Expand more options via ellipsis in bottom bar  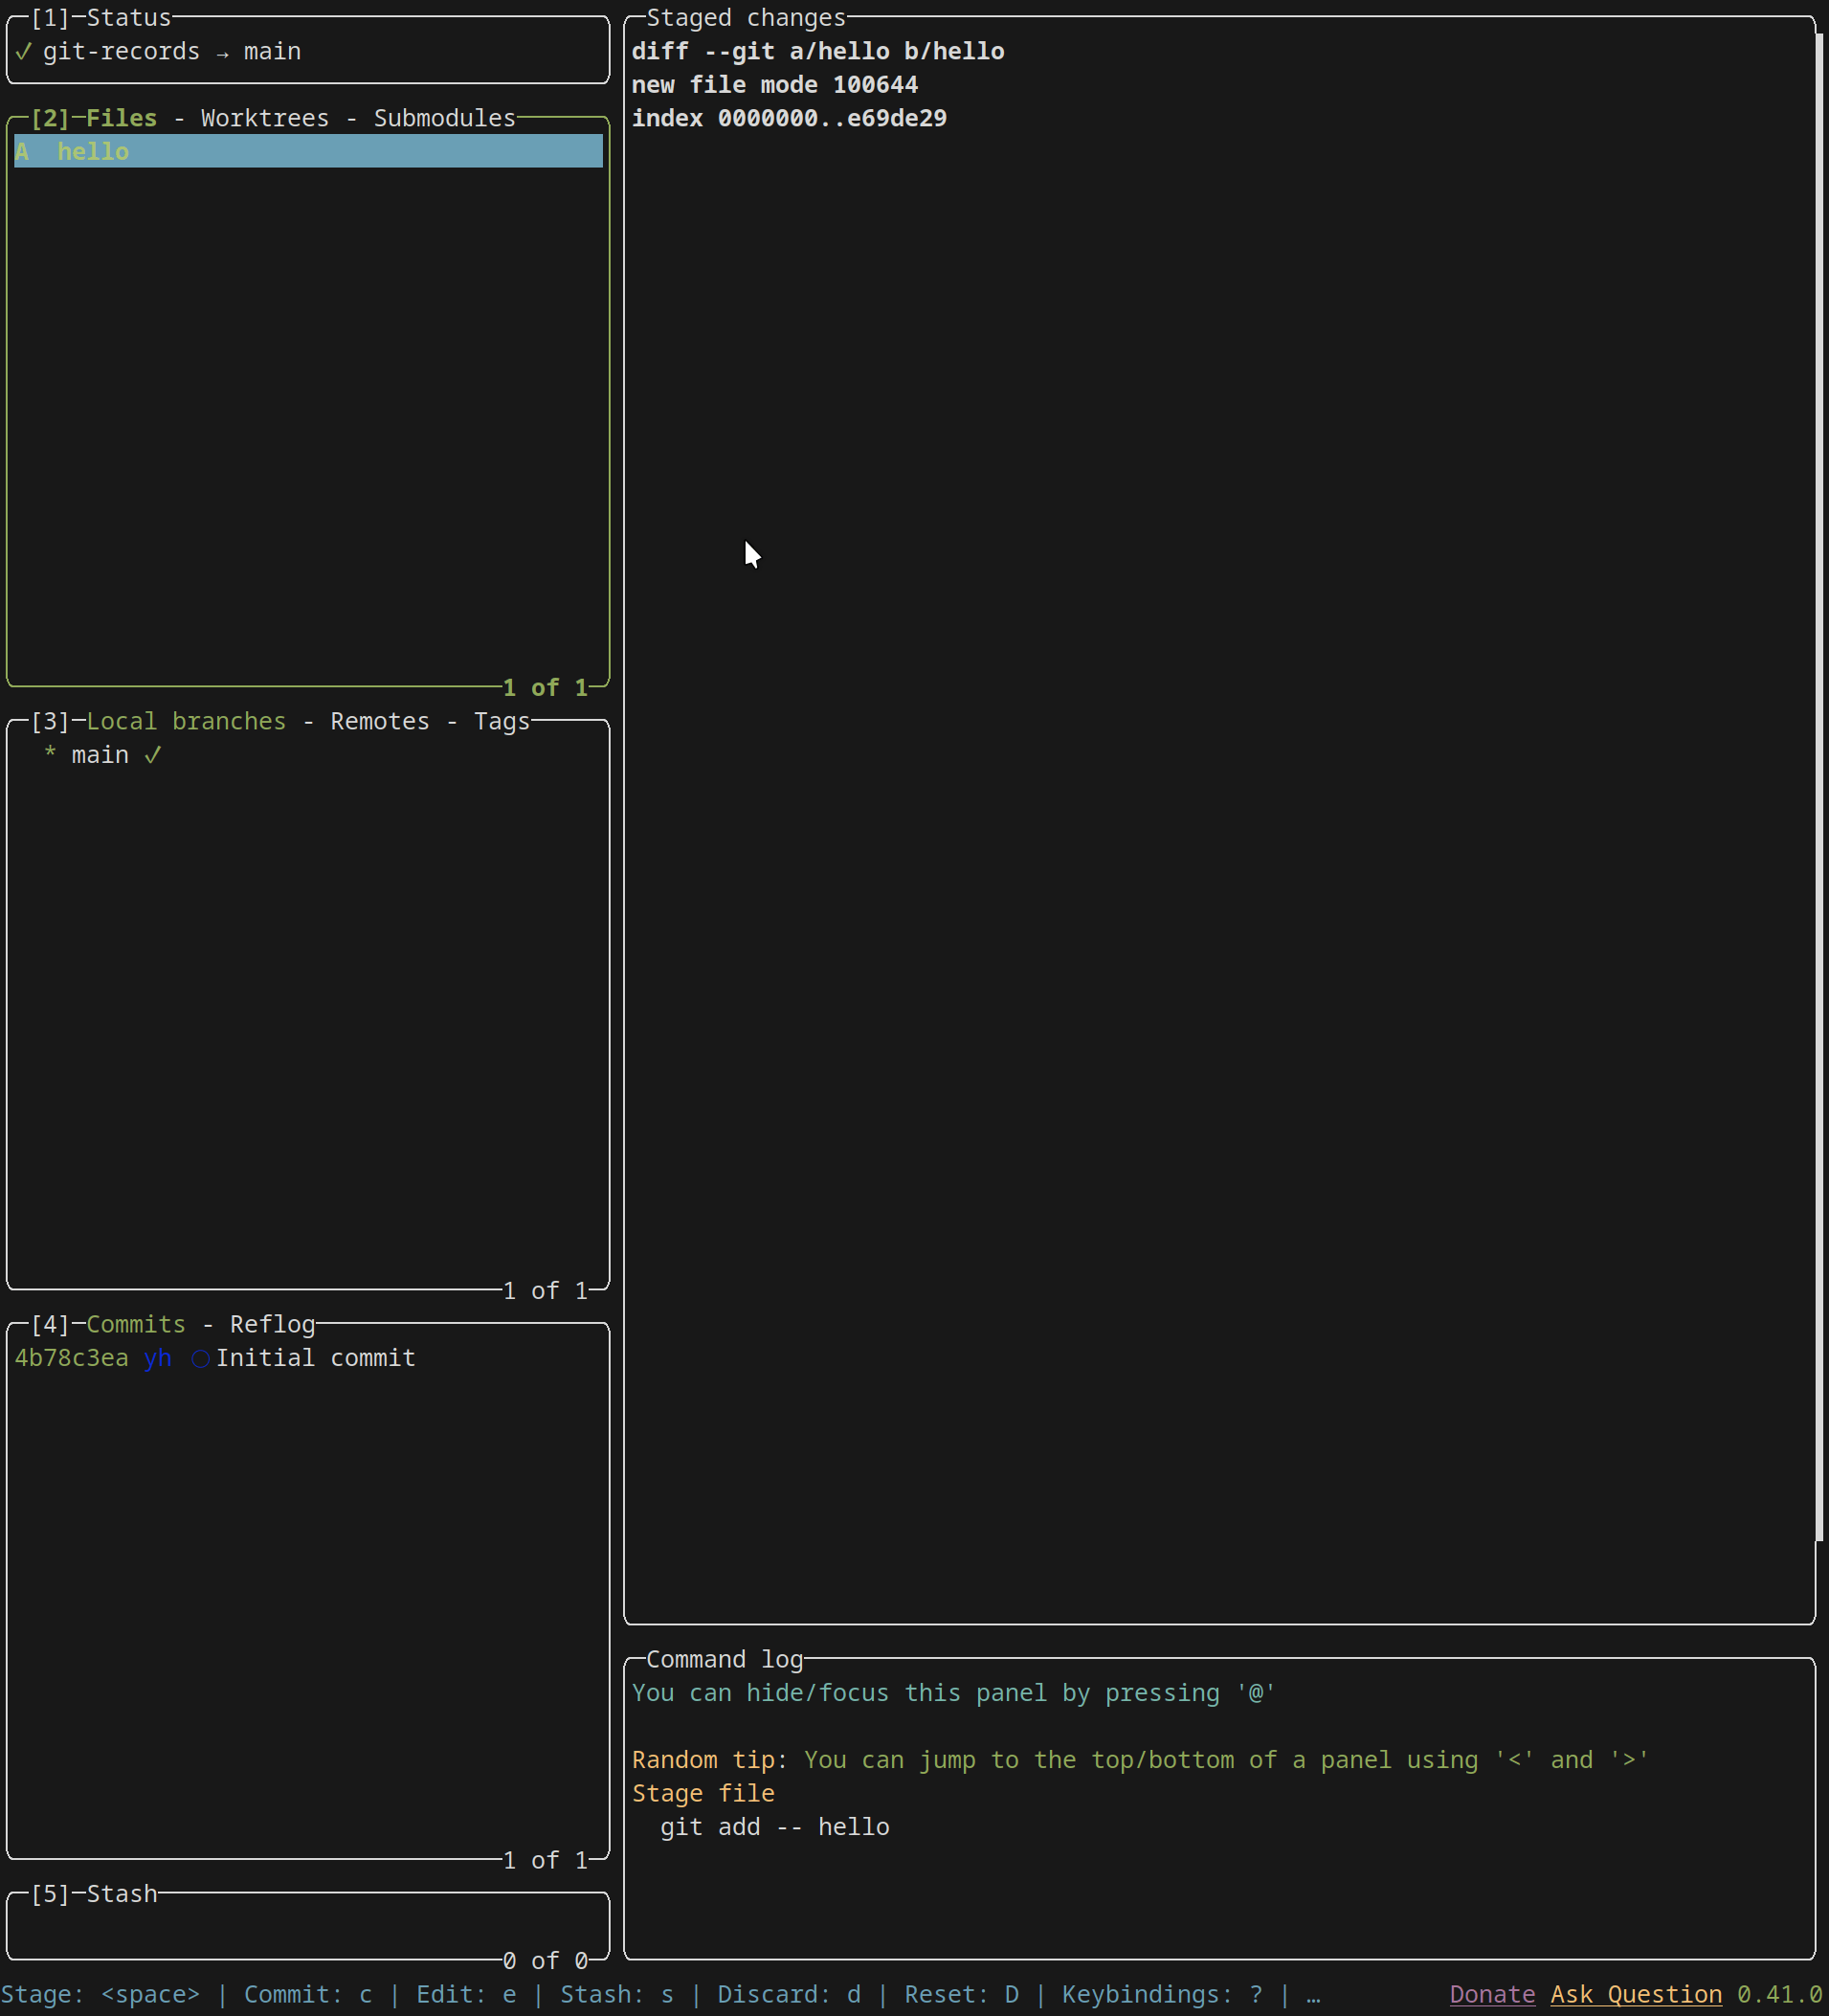click(1313, 1994)
